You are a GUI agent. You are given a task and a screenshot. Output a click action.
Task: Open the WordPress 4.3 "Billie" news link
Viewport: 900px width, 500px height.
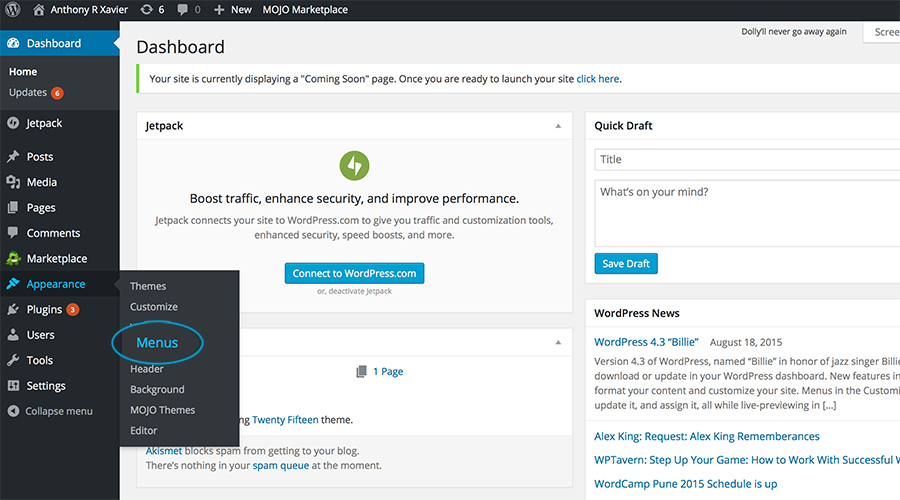point(646,342)
